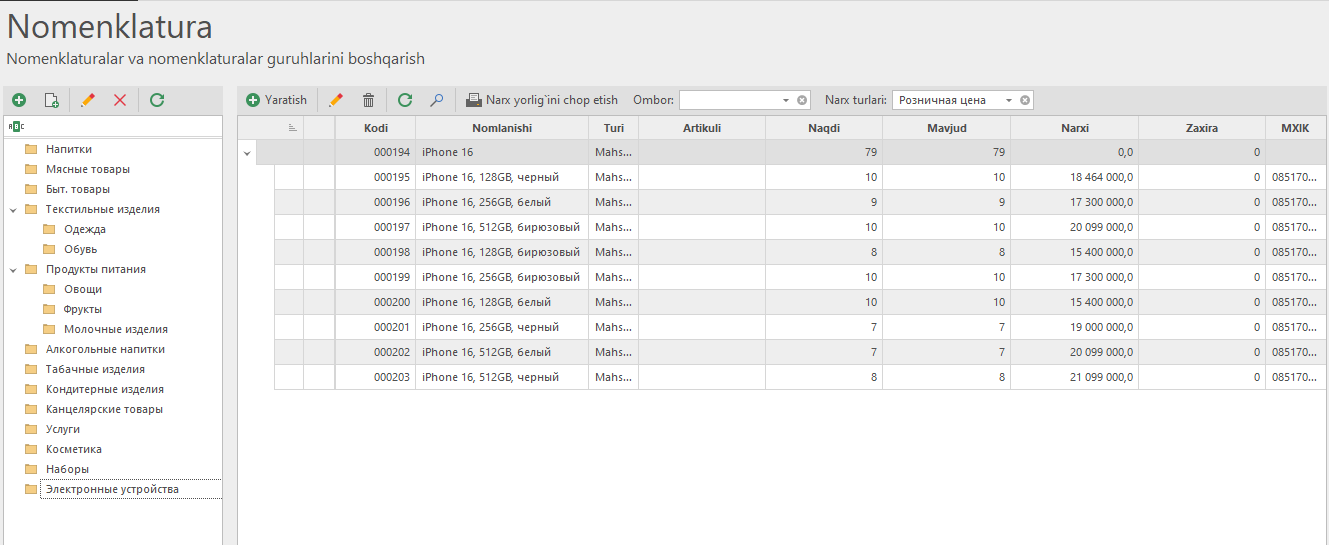
Task: Click the Yaratish create button
Action: [277, 100]
